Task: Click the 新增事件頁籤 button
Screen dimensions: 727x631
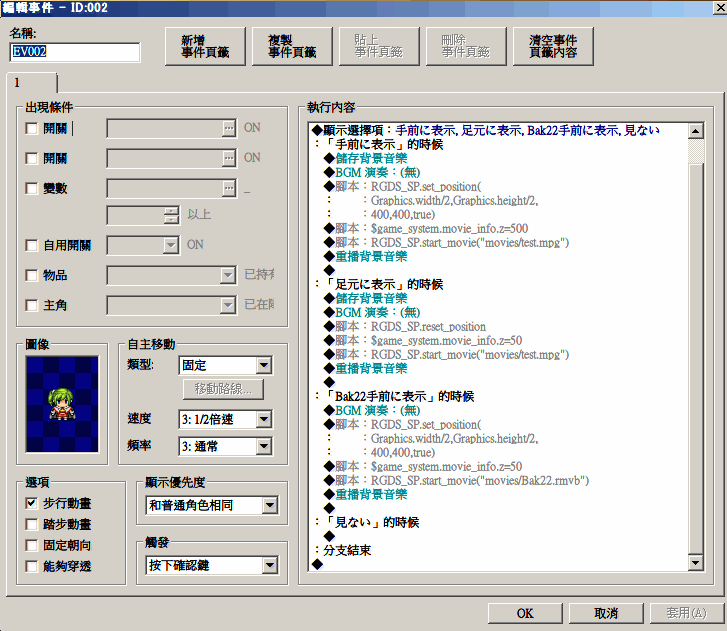Action: (205, 46)
